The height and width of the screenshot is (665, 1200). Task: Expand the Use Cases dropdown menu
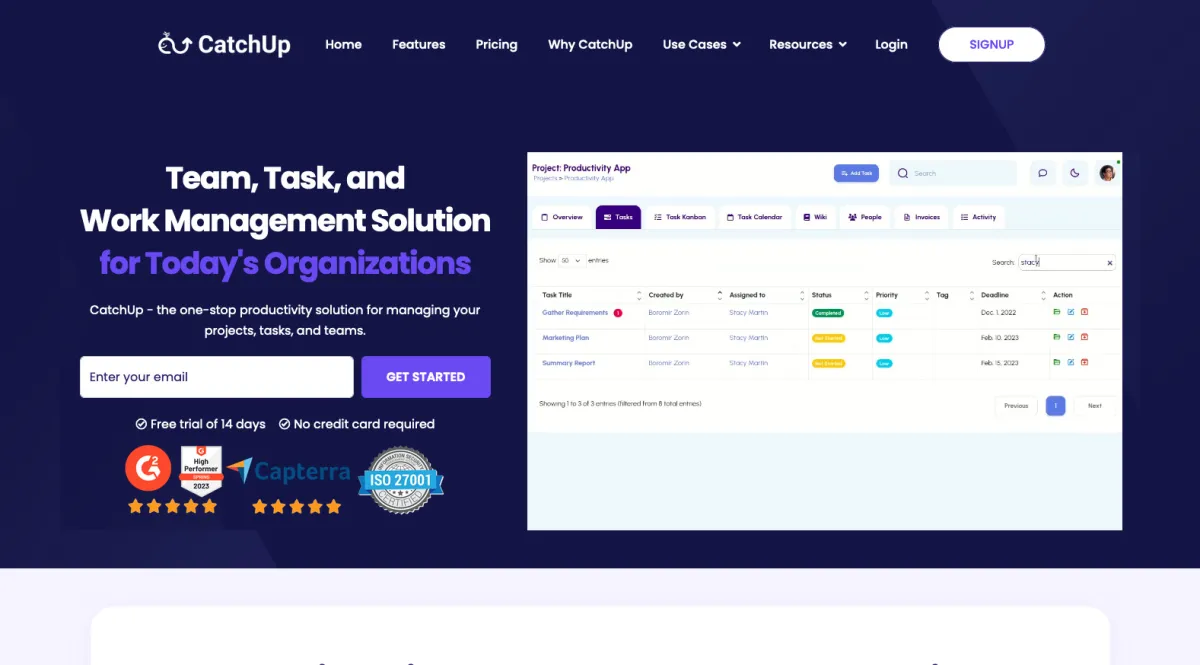(702, 44)
